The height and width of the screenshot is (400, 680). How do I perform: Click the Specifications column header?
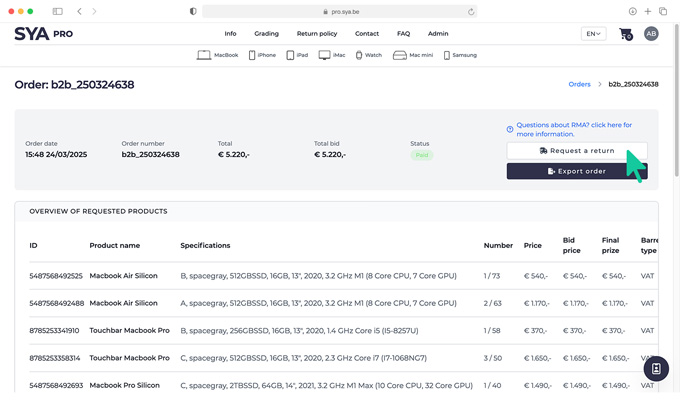click(x=205, y=245)
